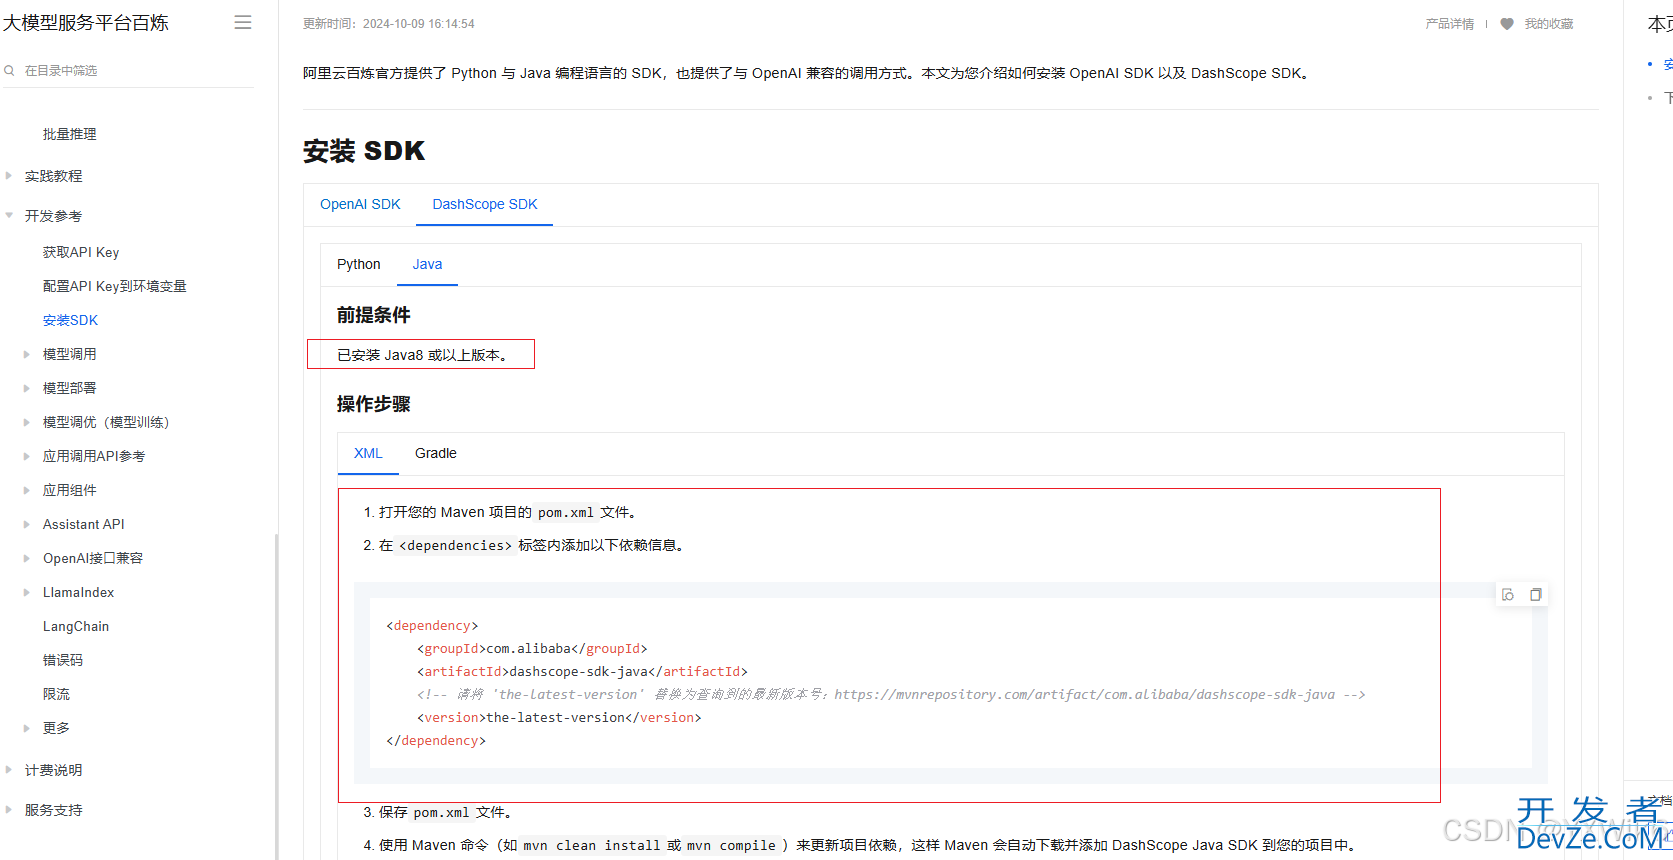
Task: Expand the 计费说明 section arrow
Action: tap(9, 770)
